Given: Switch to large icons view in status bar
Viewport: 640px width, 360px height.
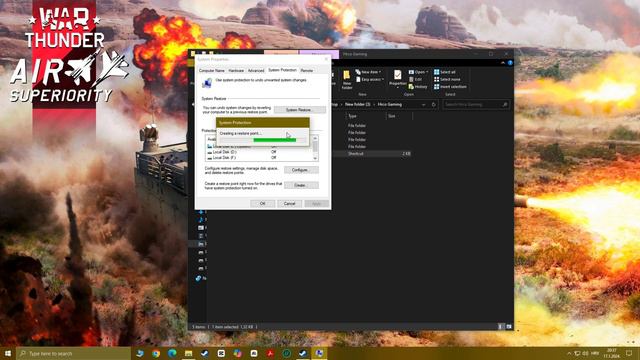Looking at the screenshot, I should coord(509,327).
